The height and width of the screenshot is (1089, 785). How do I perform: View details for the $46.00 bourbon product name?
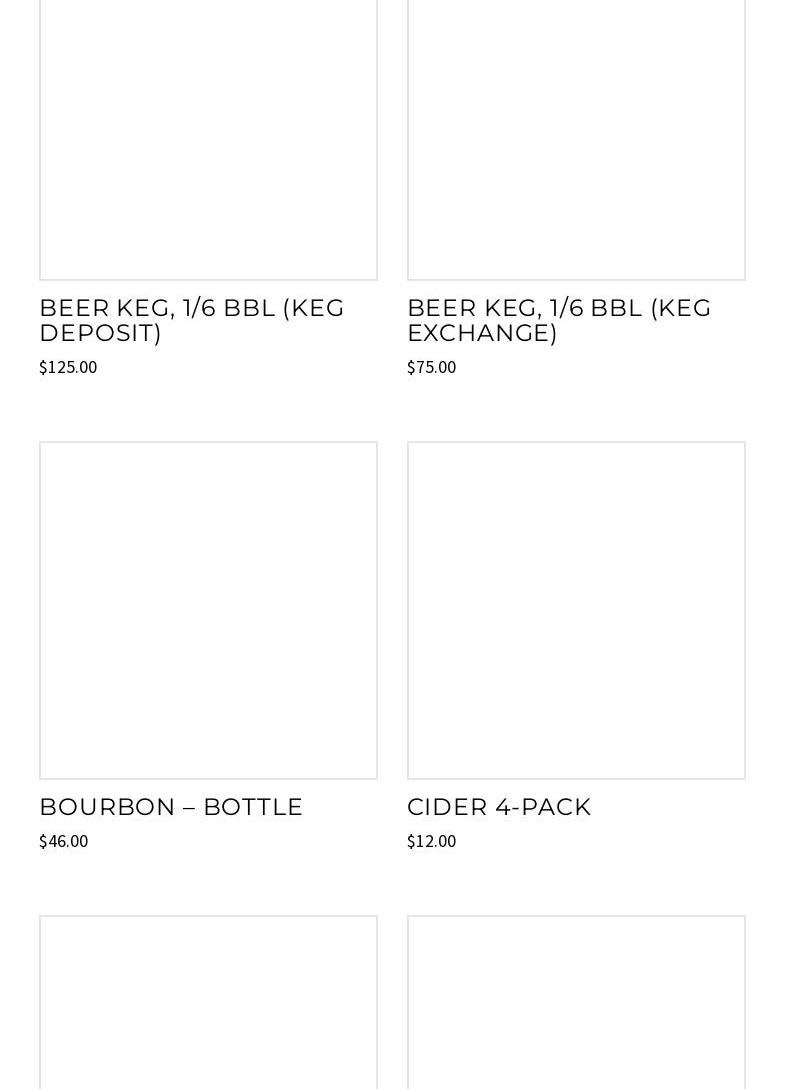tap(171, 806)
